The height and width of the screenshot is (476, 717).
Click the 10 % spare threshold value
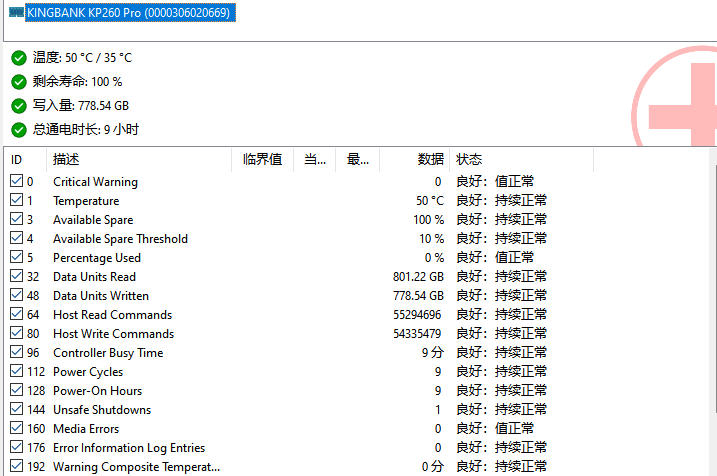[432, 239]
